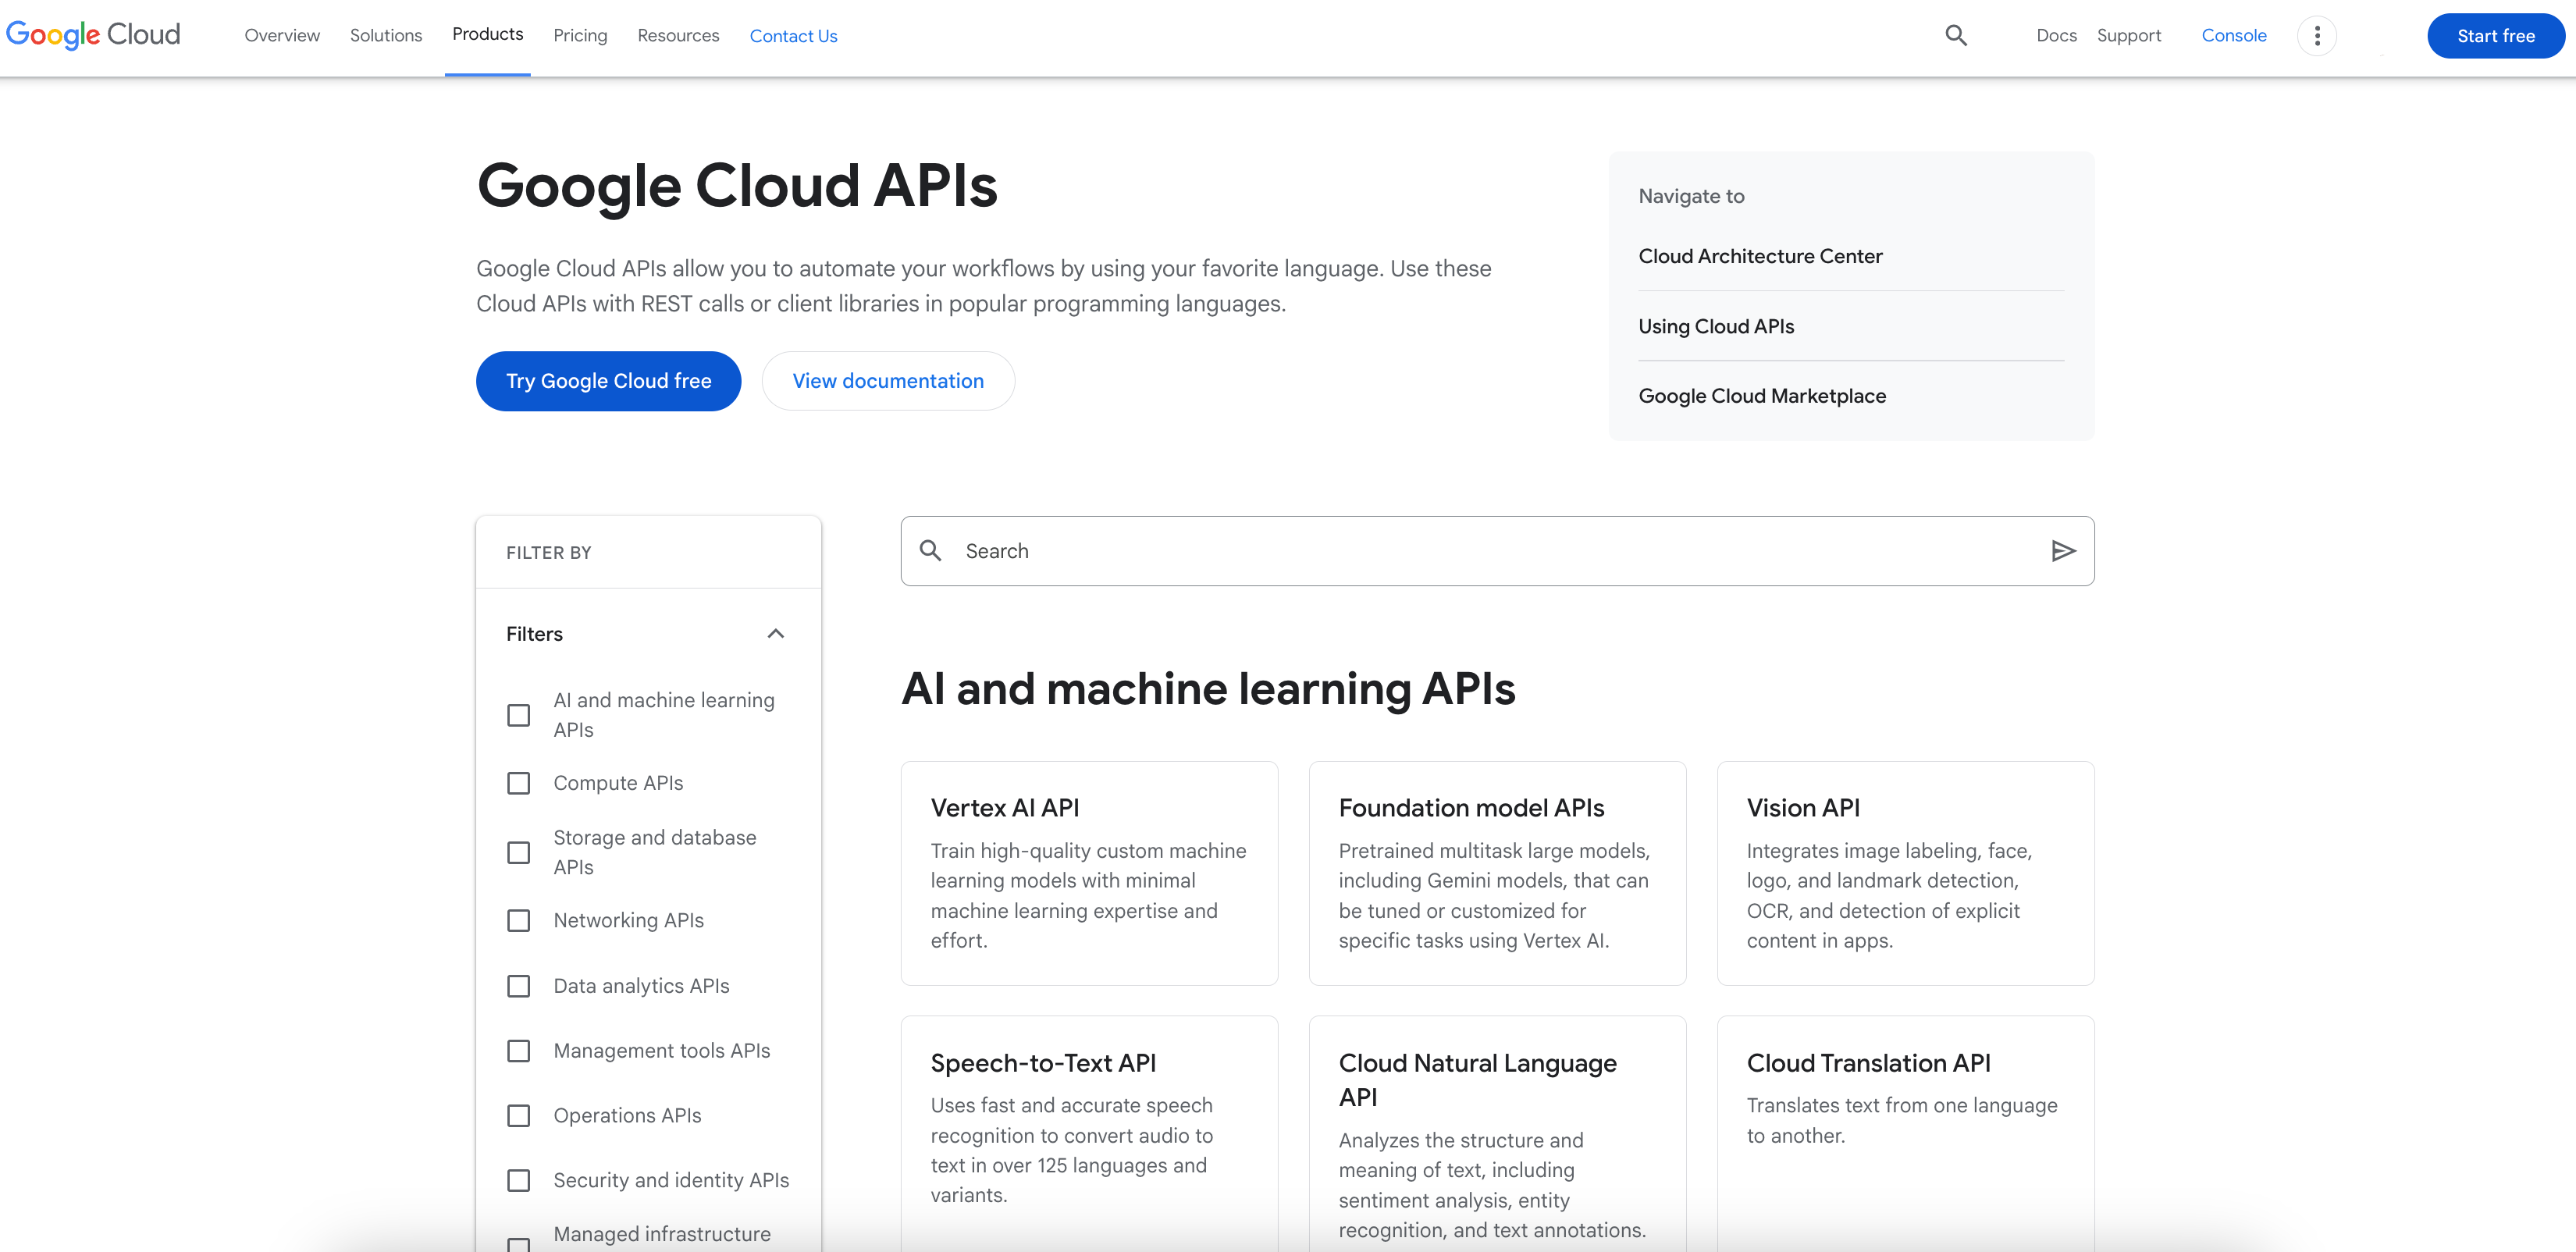The width and height of the screenshot is (2576, 1252).
Task: Click AI and machine learning APIs heading
Action: (1208, 689)
